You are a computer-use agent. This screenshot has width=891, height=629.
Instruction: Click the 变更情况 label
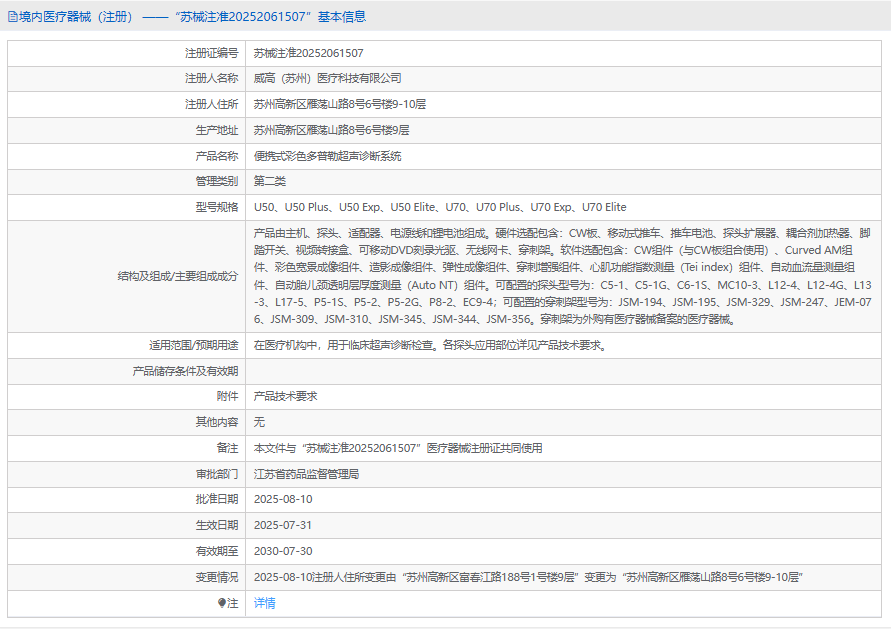pyautogui.click(x=217, y=577)
